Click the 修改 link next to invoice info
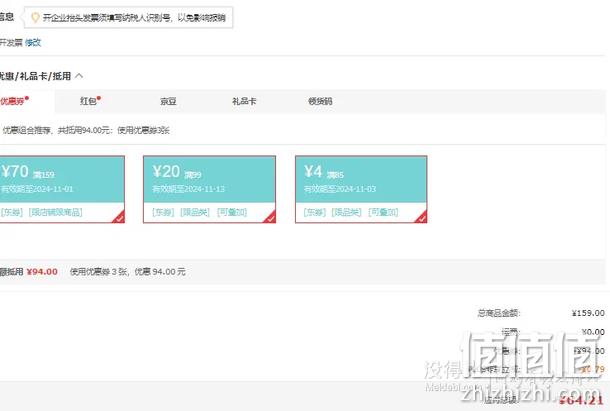The width and height of the screenshot is (610, 411). tap(33, 42)
